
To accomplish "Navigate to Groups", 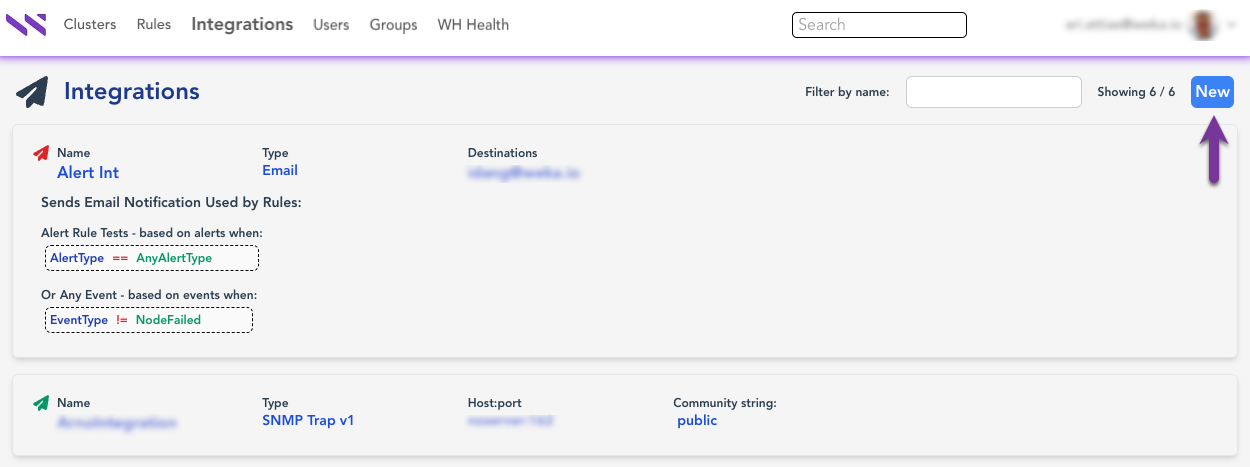I will point(393,25).
